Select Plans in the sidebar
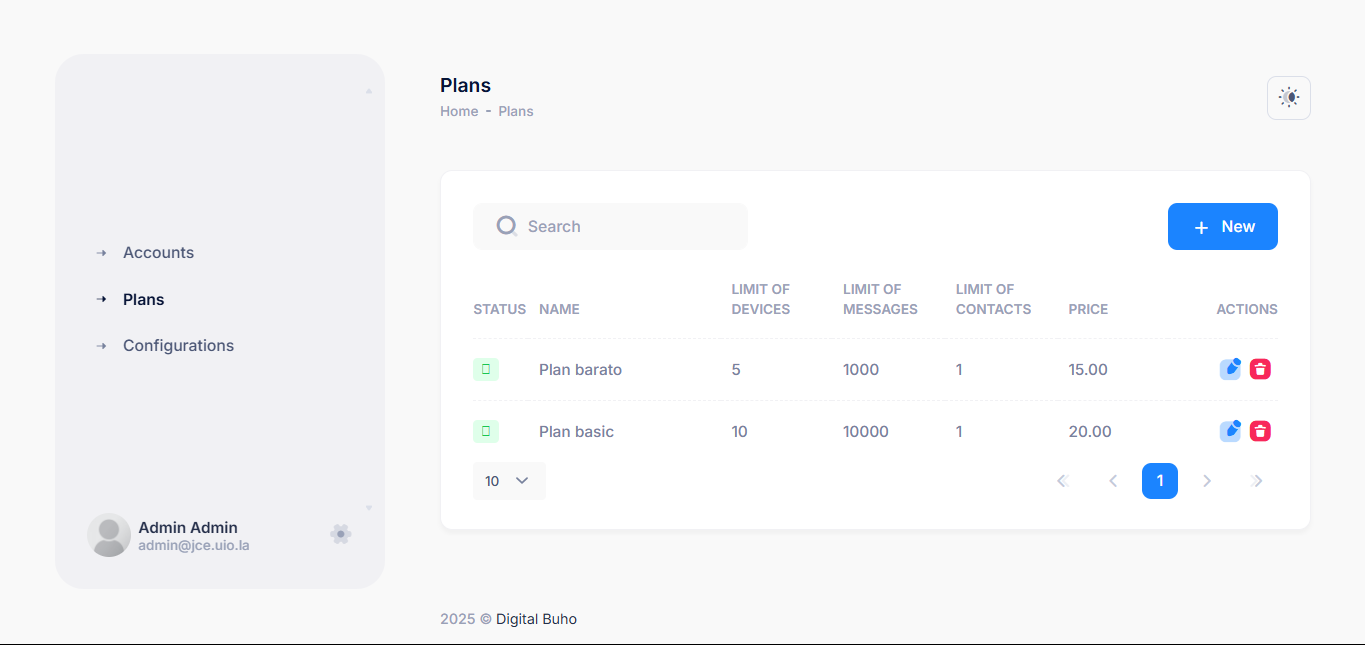 click(x=143, y=299)
